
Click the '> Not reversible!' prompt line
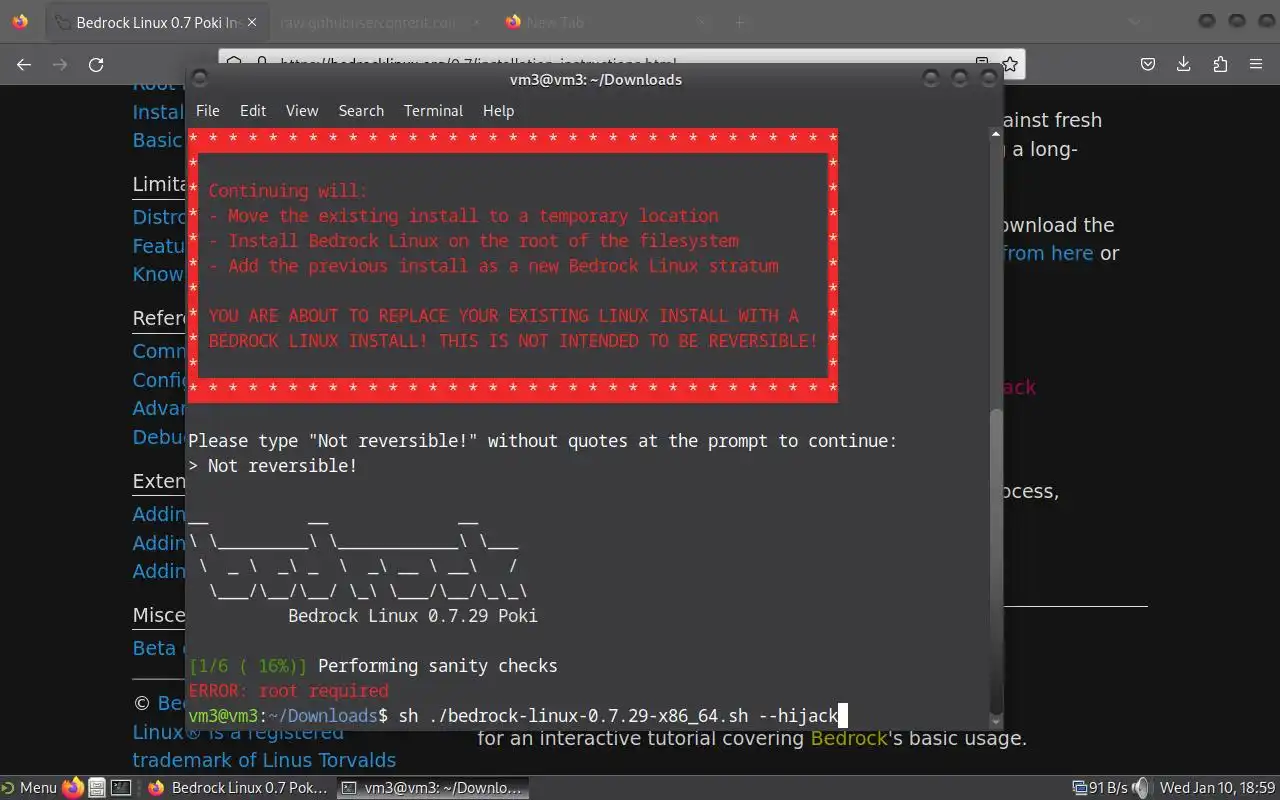272,466
